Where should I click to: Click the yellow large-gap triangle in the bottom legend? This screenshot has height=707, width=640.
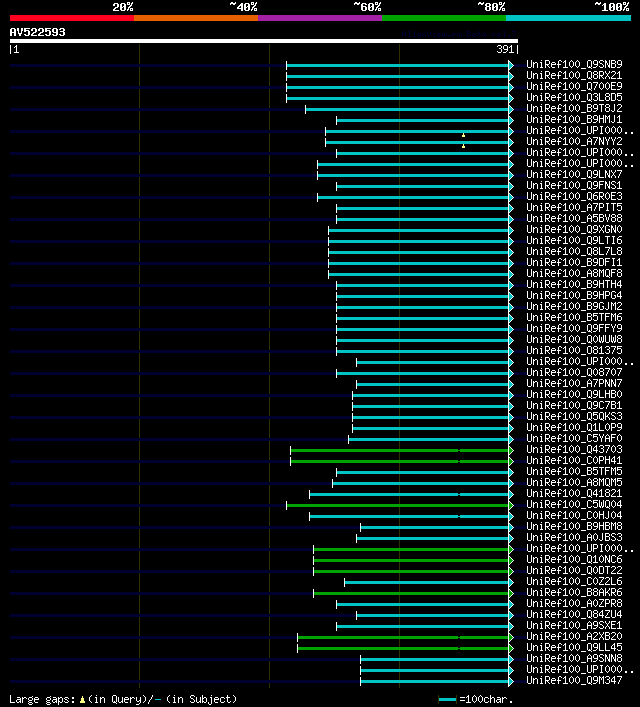click(82, 700)
